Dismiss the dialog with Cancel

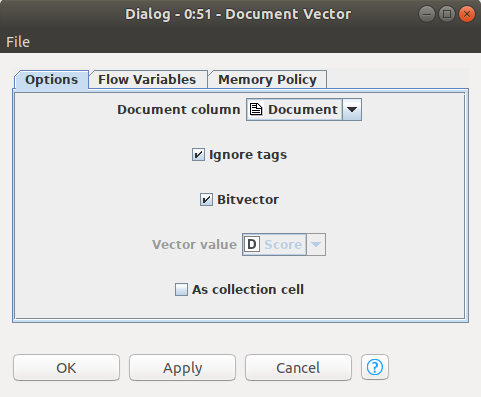tap(298, 368)
